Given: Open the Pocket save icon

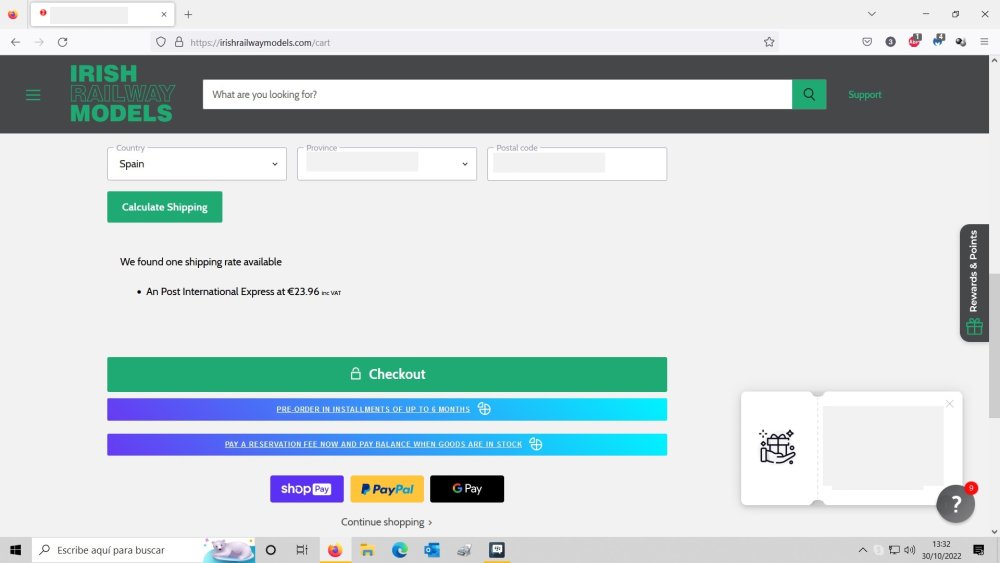Looking at the screenshot, I should 867,42.
